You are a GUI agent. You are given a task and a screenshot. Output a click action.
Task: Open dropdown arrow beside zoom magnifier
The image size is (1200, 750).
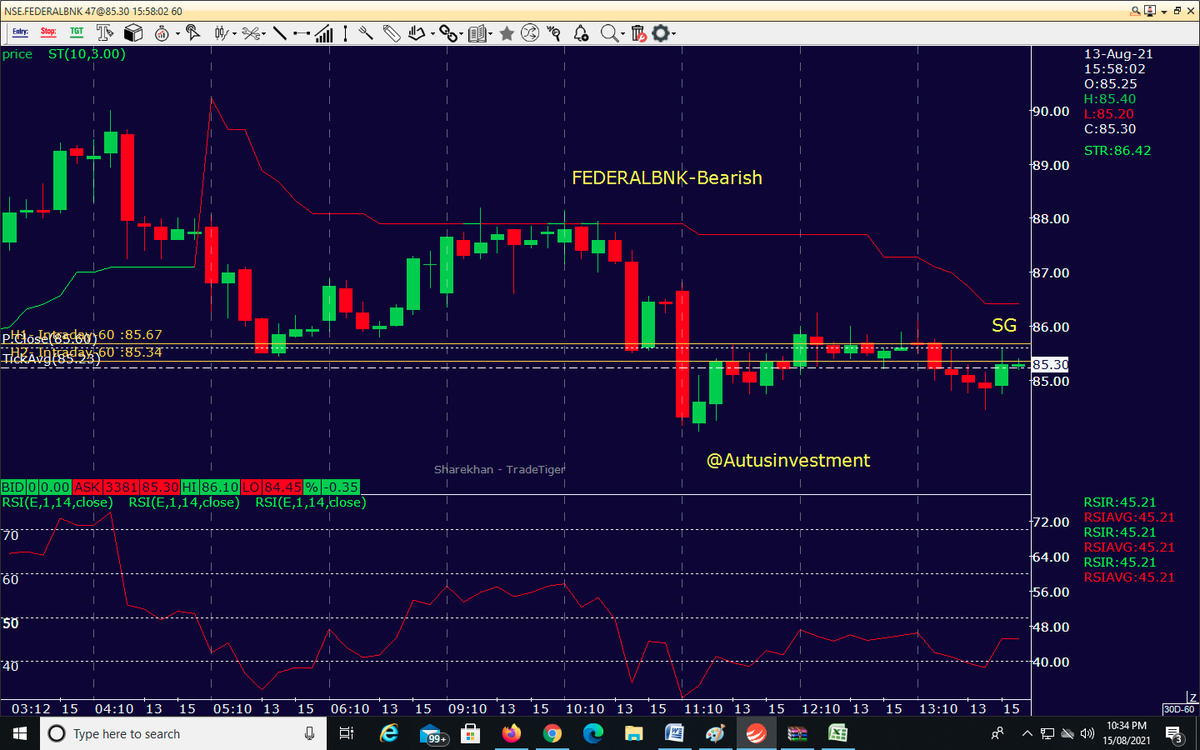point(622,34)
